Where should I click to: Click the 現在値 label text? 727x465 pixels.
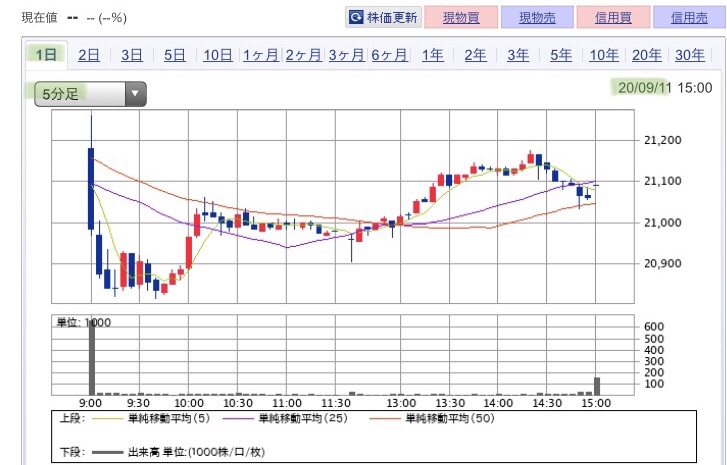tap(39, 18)
